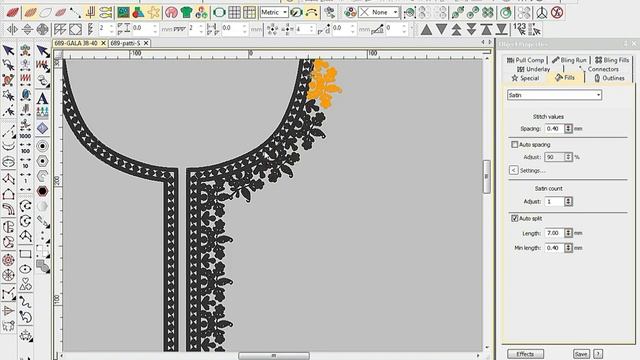Viewport: 640px width, 360px height.
Task: Select the arrow Select Object tool
Action: (x=8, y=50)
